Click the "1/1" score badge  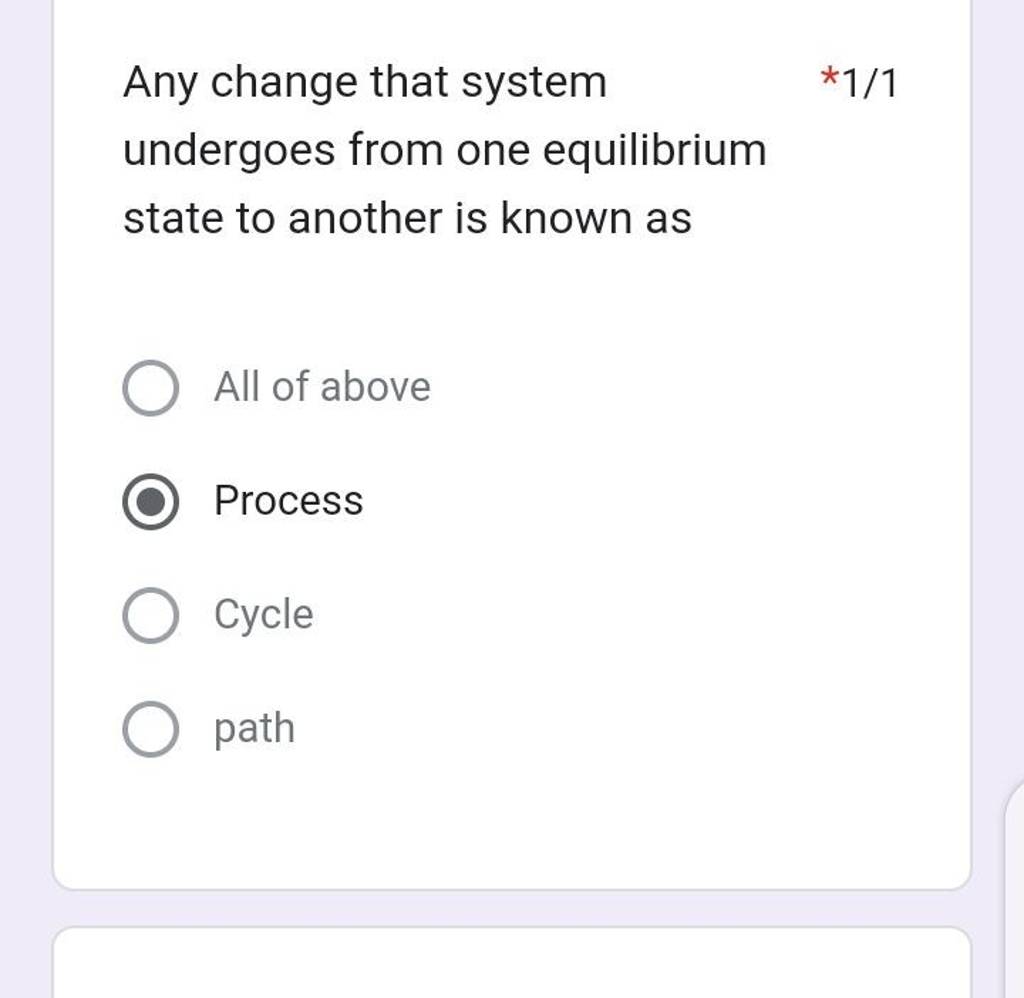[869, 83]
